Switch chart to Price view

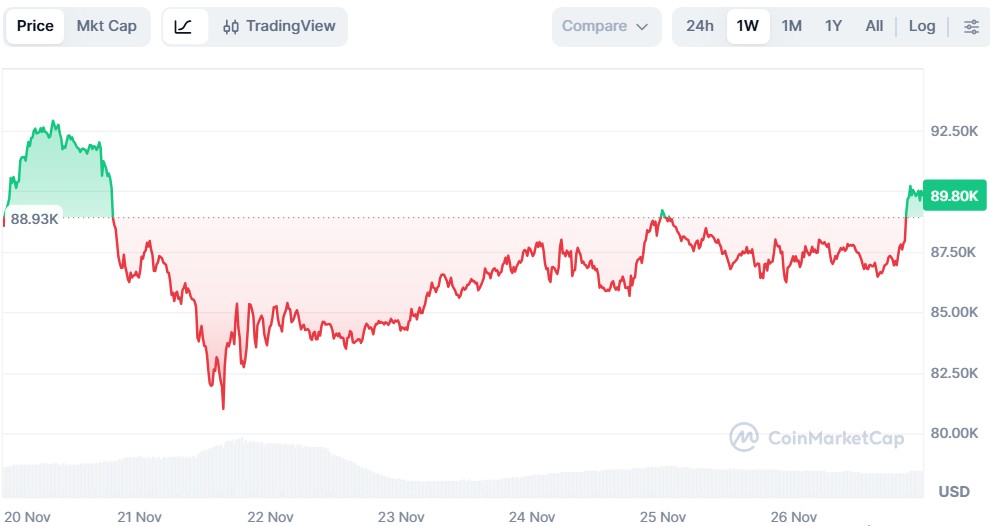tap(35, 27)
